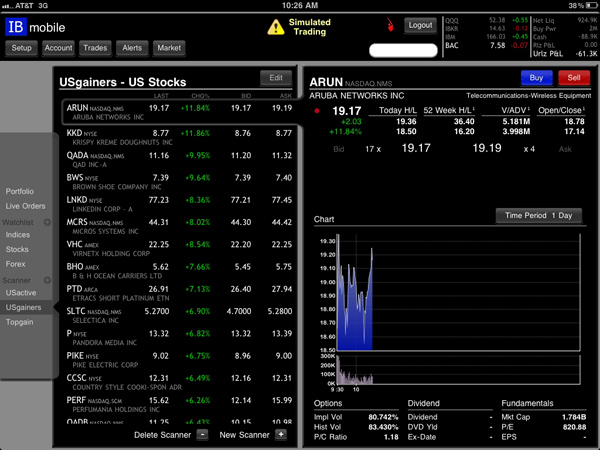Open the Market menu
The height and width of the screenshot is (450, 600).
point(169,48)
